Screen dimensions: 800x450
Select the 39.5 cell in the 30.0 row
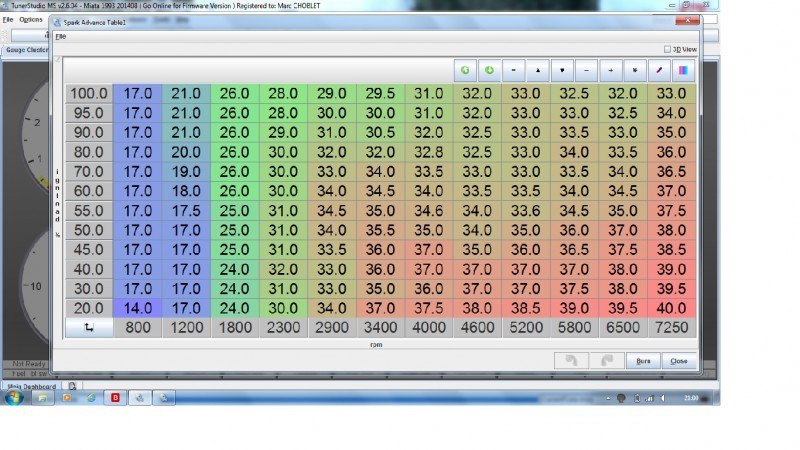coord(671,289)
